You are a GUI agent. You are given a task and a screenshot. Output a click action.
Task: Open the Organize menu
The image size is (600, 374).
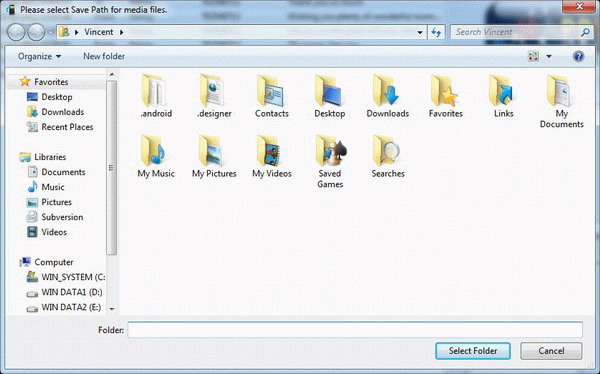click(x=39, y=56)
